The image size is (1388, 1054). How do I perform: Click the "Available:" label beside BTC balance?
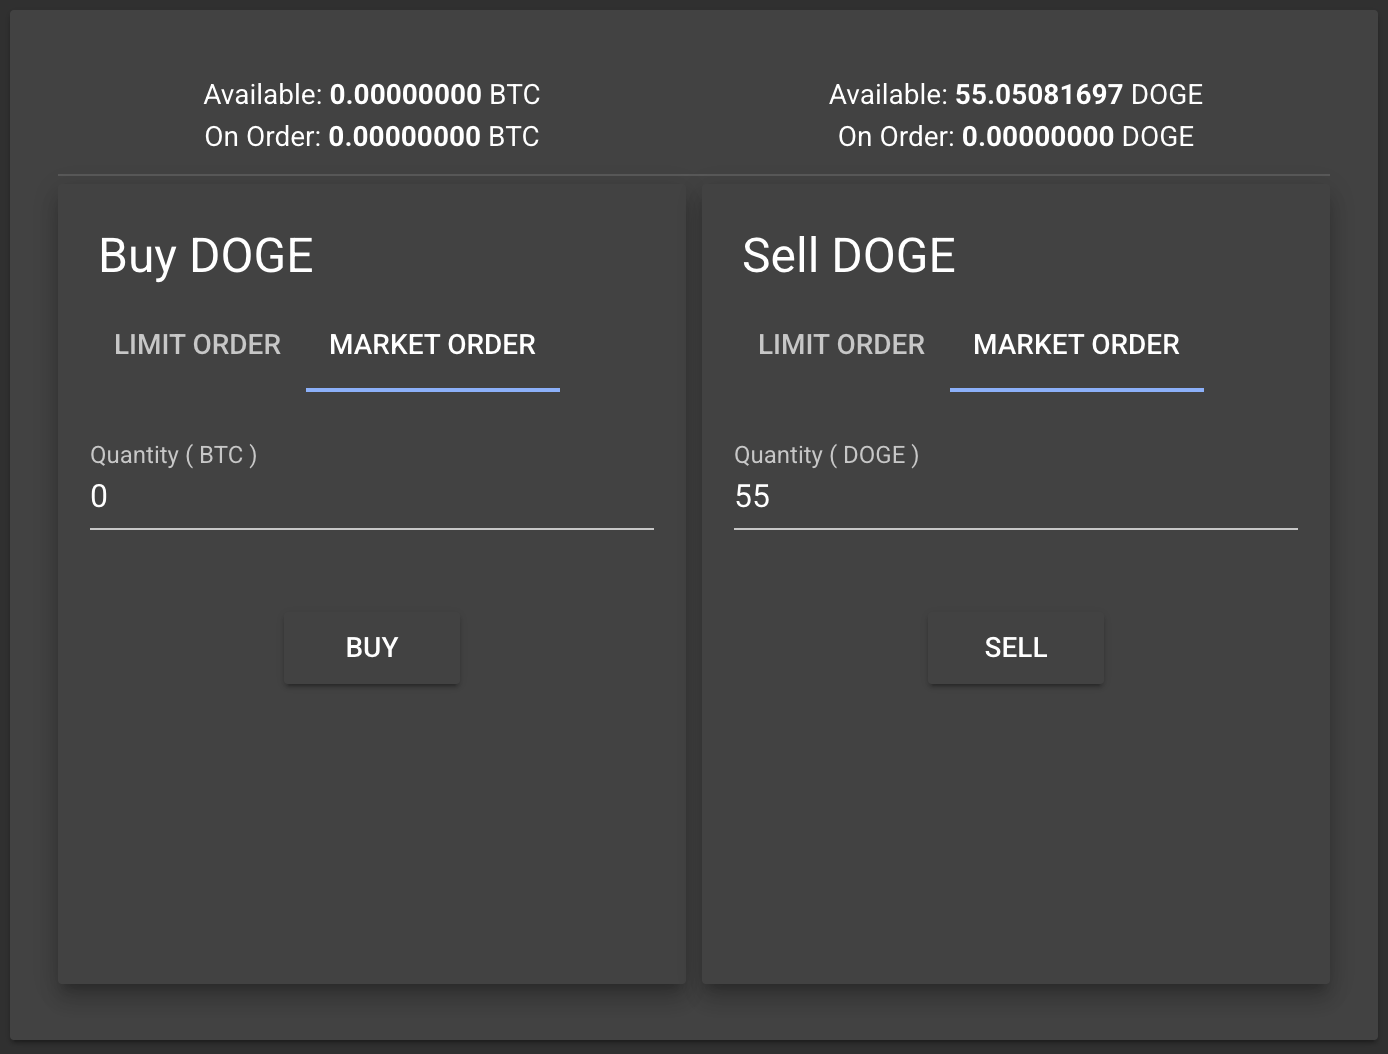(x=263, y=95)
